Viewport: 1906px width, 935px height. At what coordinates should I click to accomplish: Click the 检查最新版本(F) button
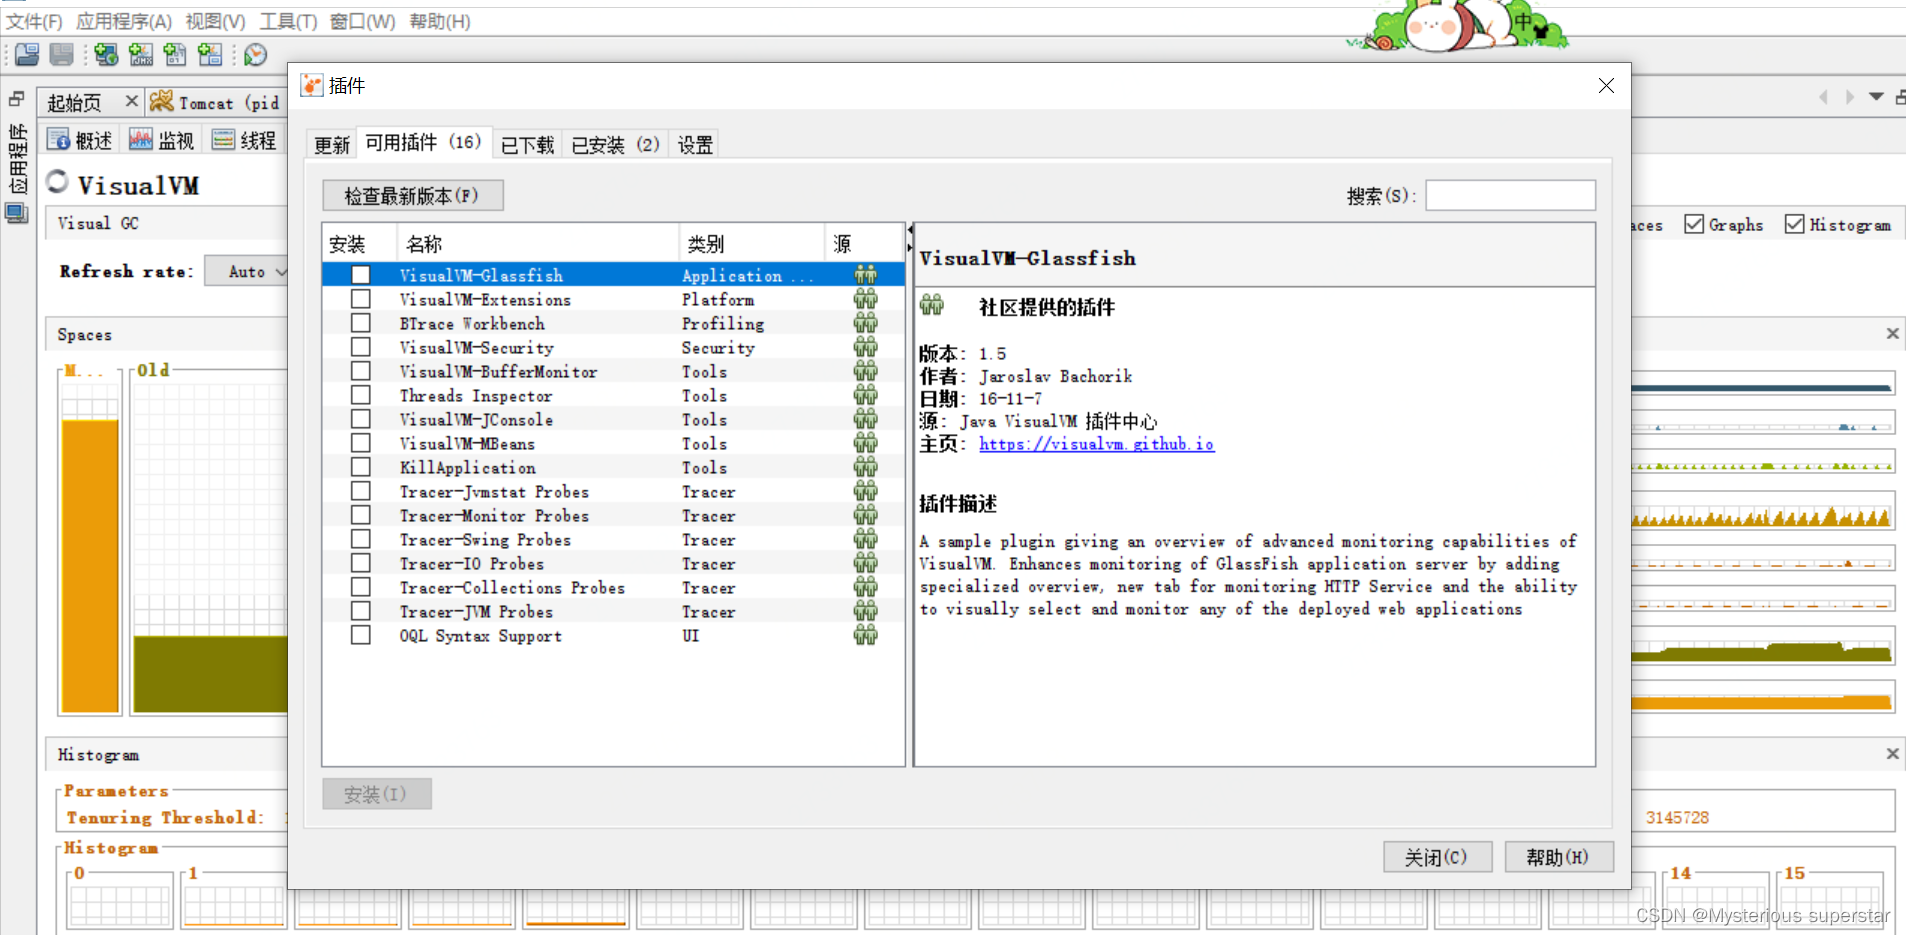pos(412,196)
